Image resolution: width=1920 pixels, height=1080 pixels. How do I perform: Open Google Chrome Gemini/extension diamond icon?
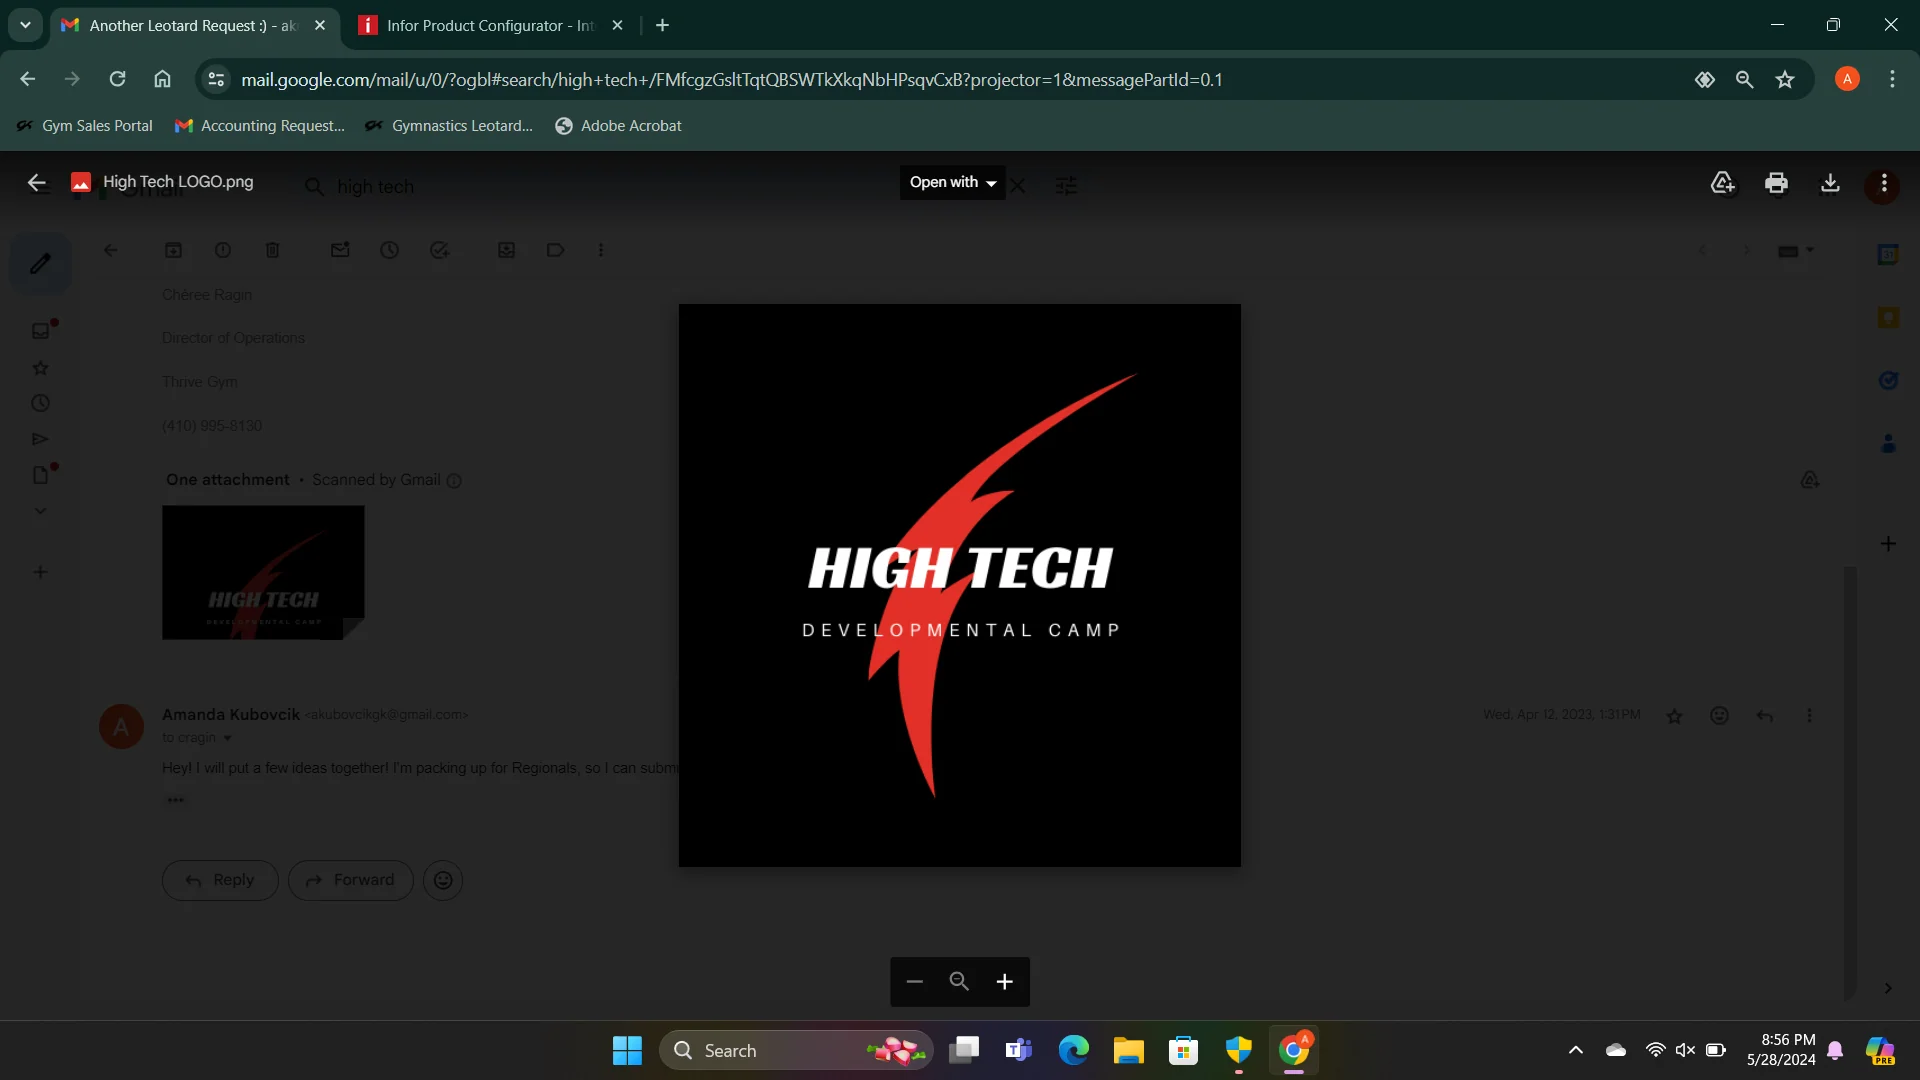[1705, 80]
